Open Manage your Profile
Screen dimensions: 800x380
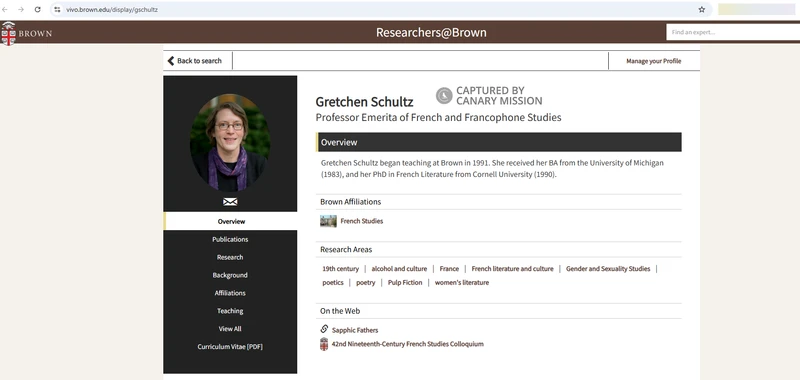tap(654, 61)
